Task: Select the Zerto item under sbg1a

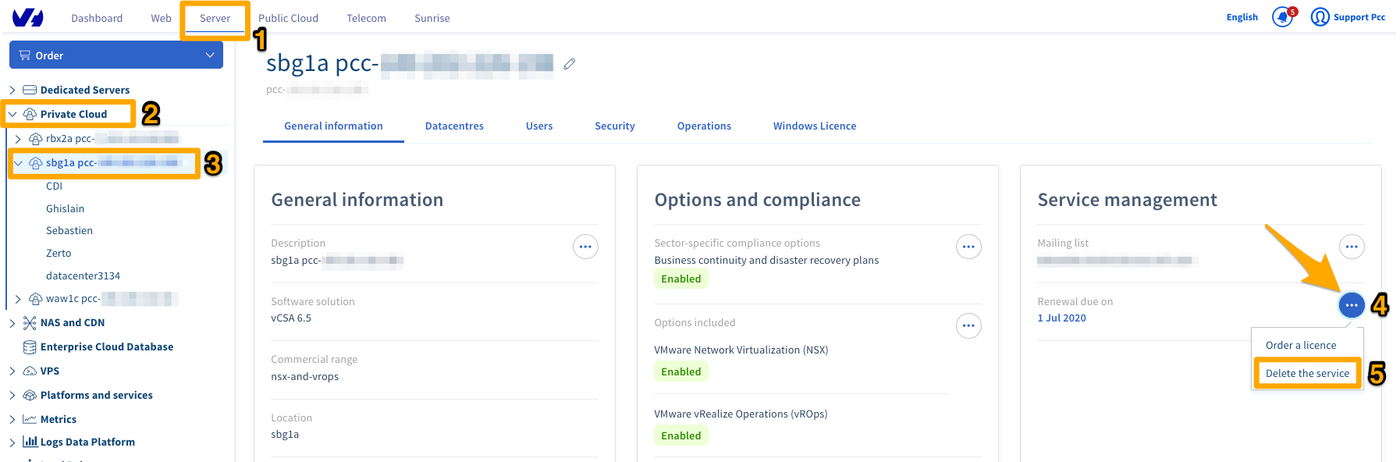Action: tap(59, 253)
